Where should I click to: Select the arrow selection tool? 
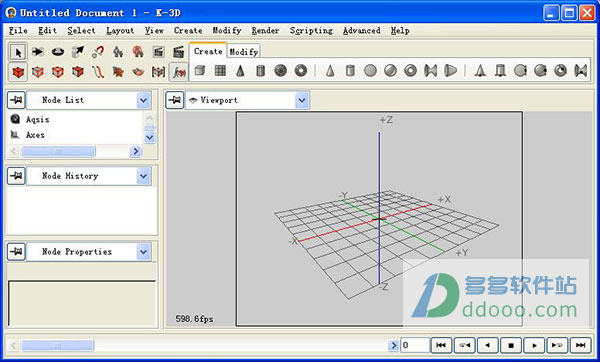18,52
